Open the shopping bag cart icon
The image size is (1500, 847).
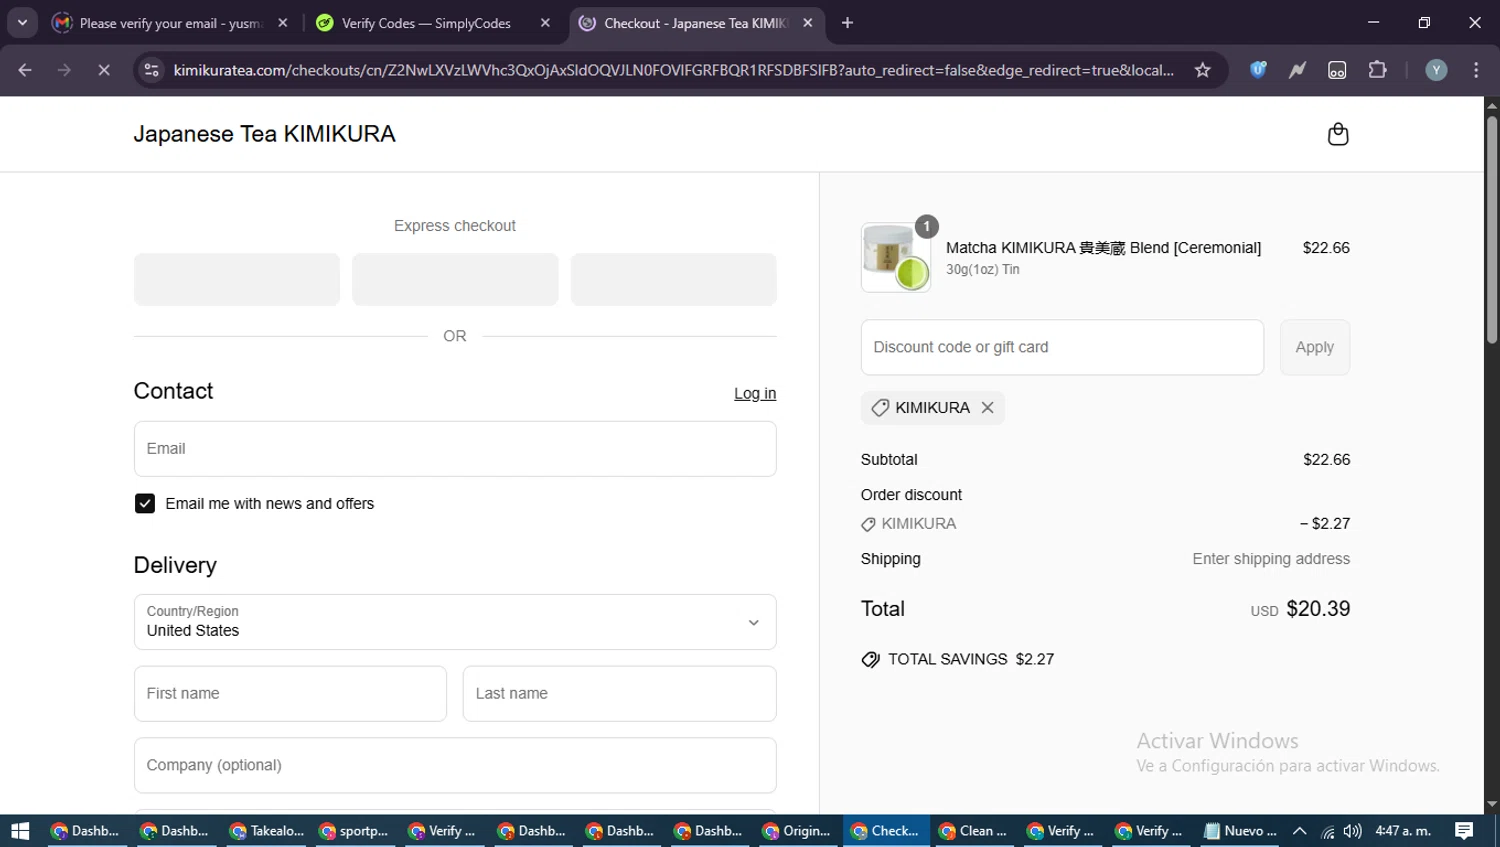[x=1337, y=134]
